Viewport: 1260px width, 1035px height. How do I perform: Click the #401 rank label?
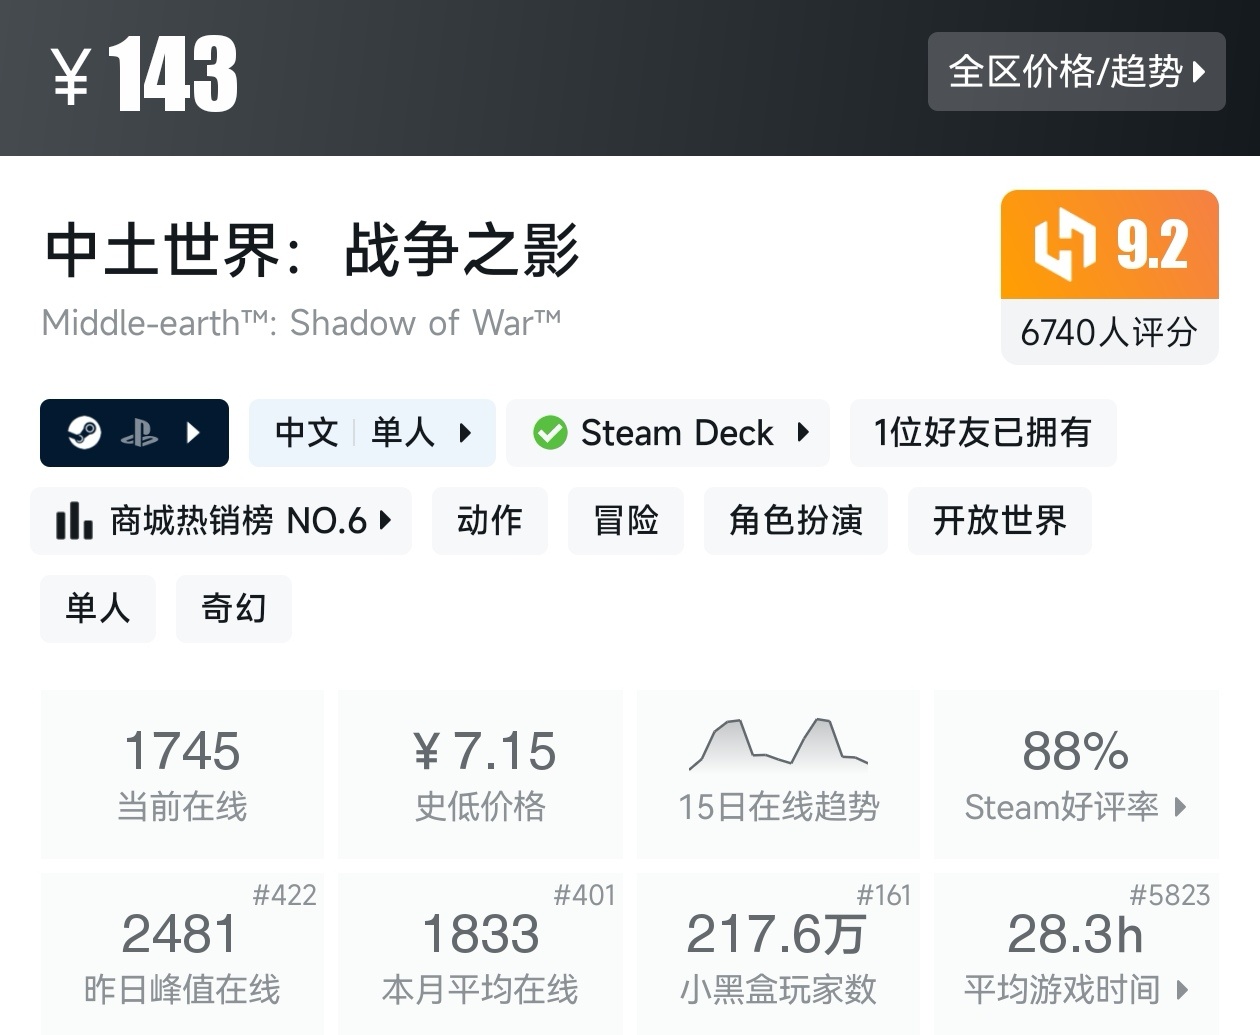coord(584,895)
